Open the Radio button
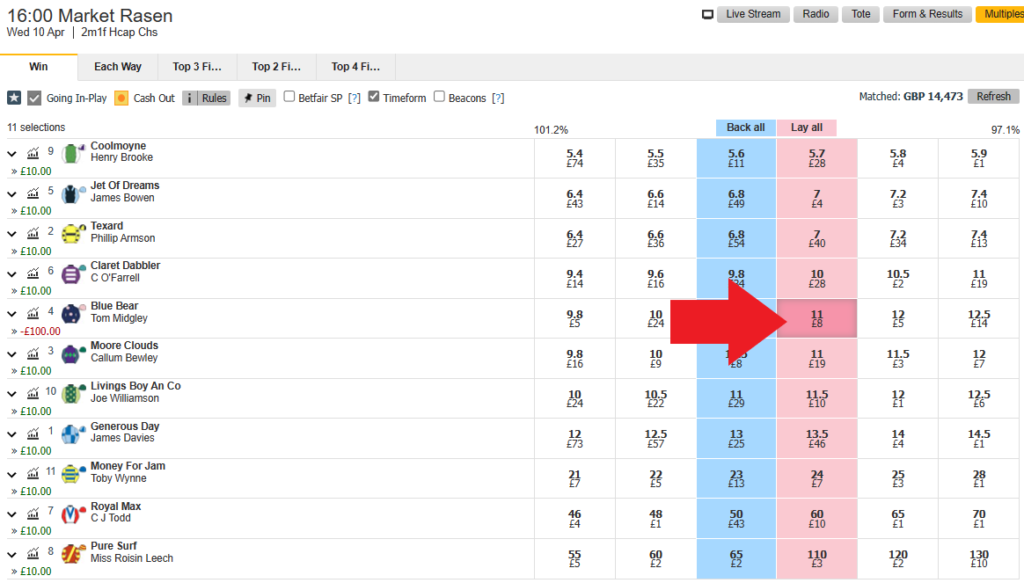This screenshot has height=583, width=1024. coord(816,14)
